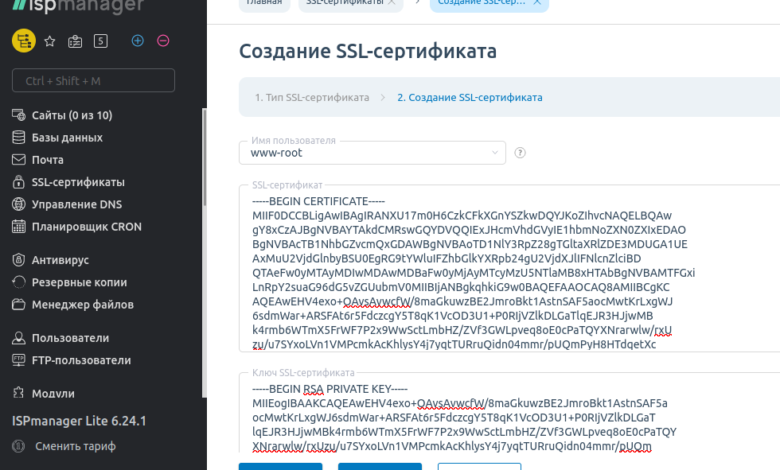Click the collapse-all minus circle icon
Screen dimensions: 780x470
[x=163, y=41]
